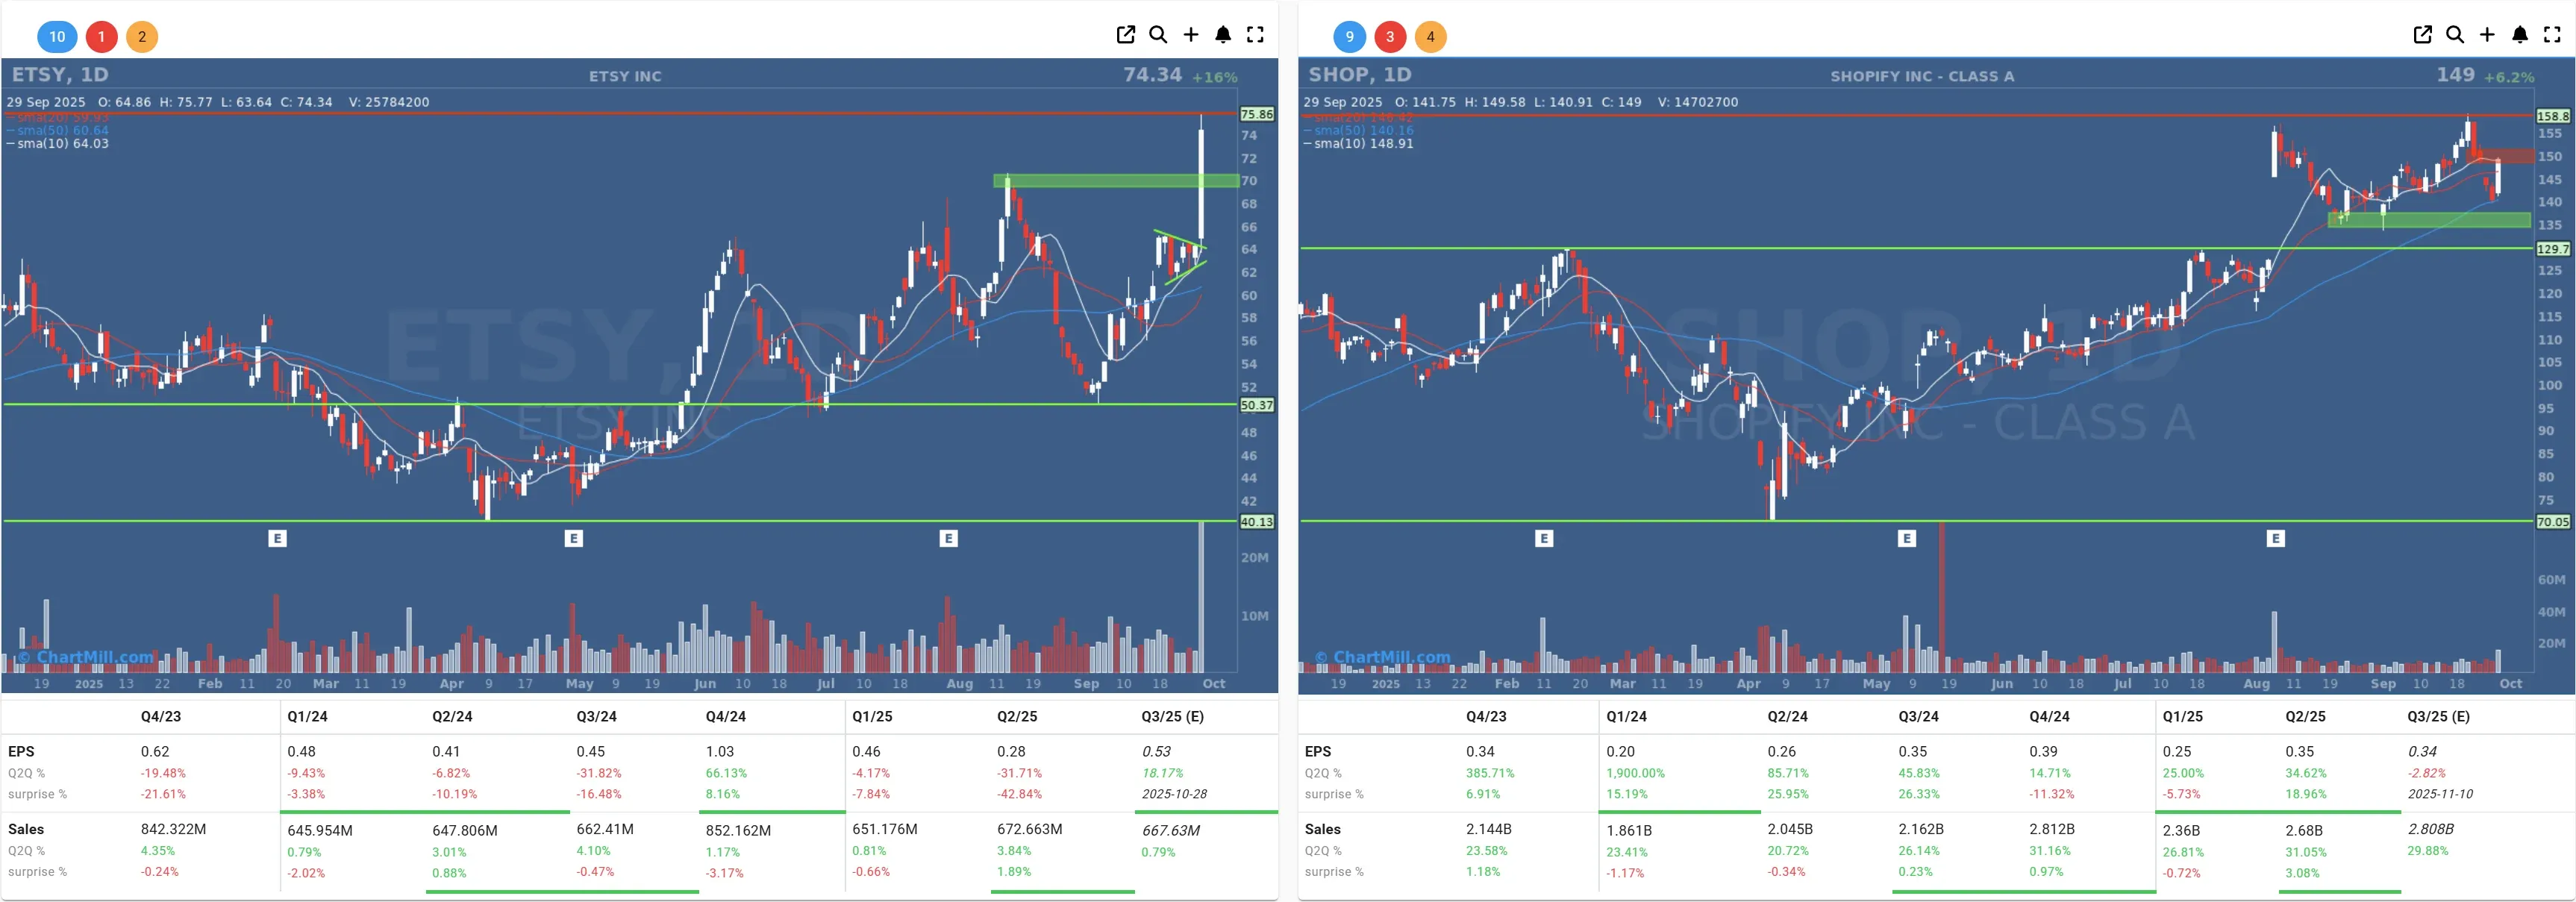
Task: Click SHOP support price label 129.7
Action: pyautogui.click(x=2553, y=248)
